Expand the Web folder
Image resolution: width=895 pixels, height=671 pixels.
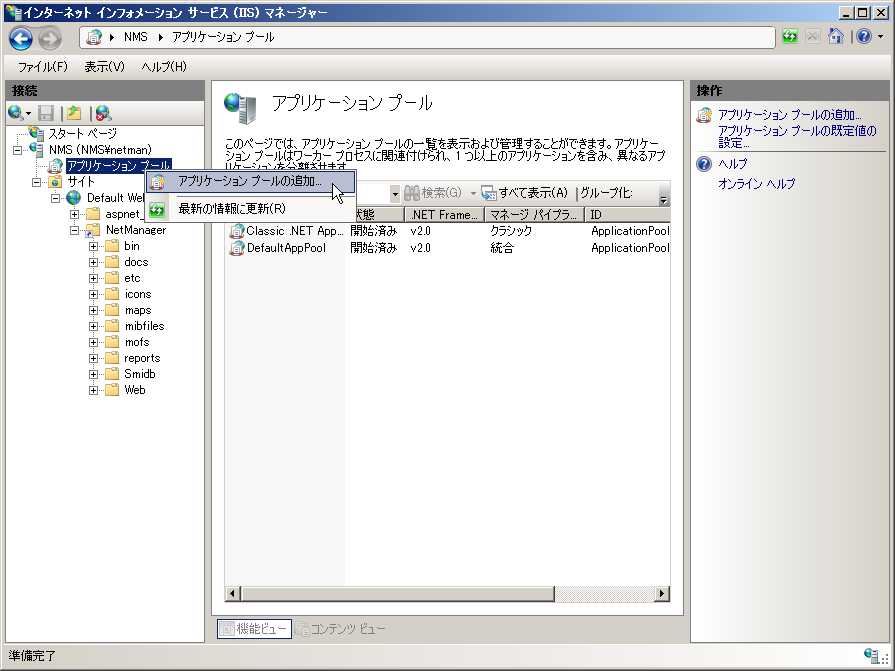click(x=93, y=390)
